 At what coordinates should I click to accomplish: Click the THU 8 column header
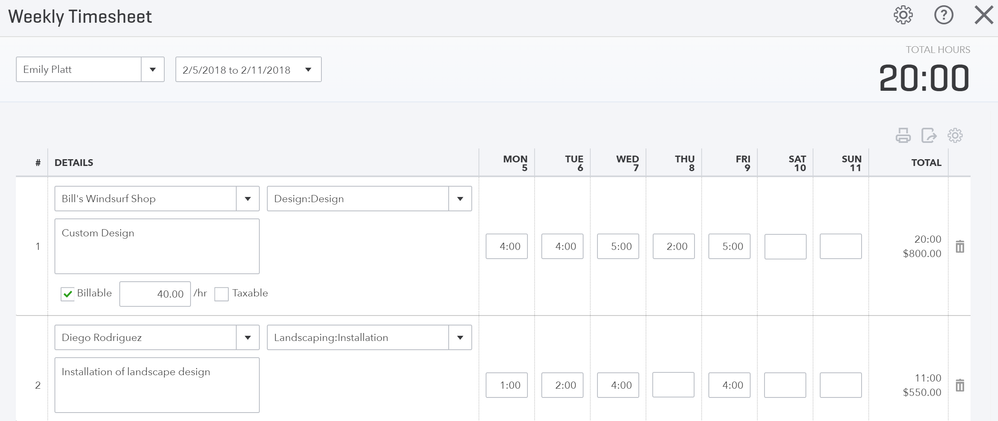pyautogui.click(x=685, y=163)
